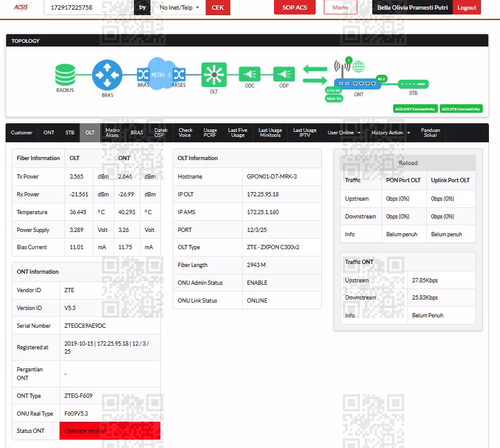The width and height of the screenshot is (500, 448).
Task: Click ONU Link Status value ONLINE
Action: click(257, 301)
